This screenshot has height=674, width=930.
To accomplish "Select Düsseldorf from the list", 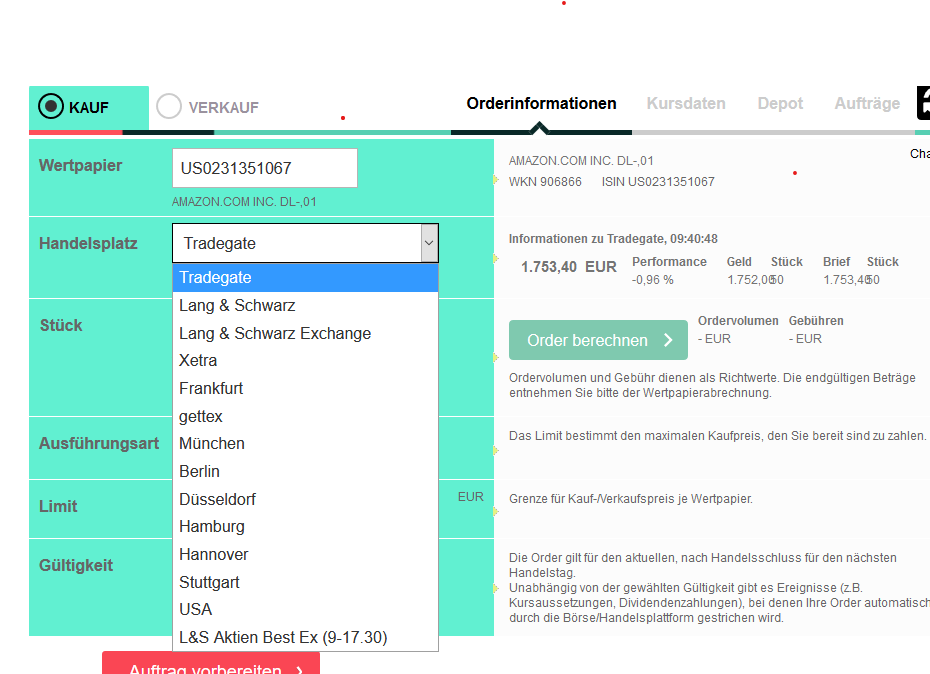I will tap(305, 500).
